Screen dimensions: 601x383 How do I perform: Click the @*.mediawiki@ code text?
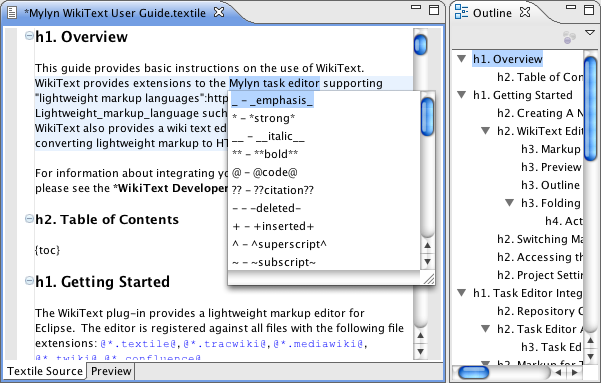point(318,344)
